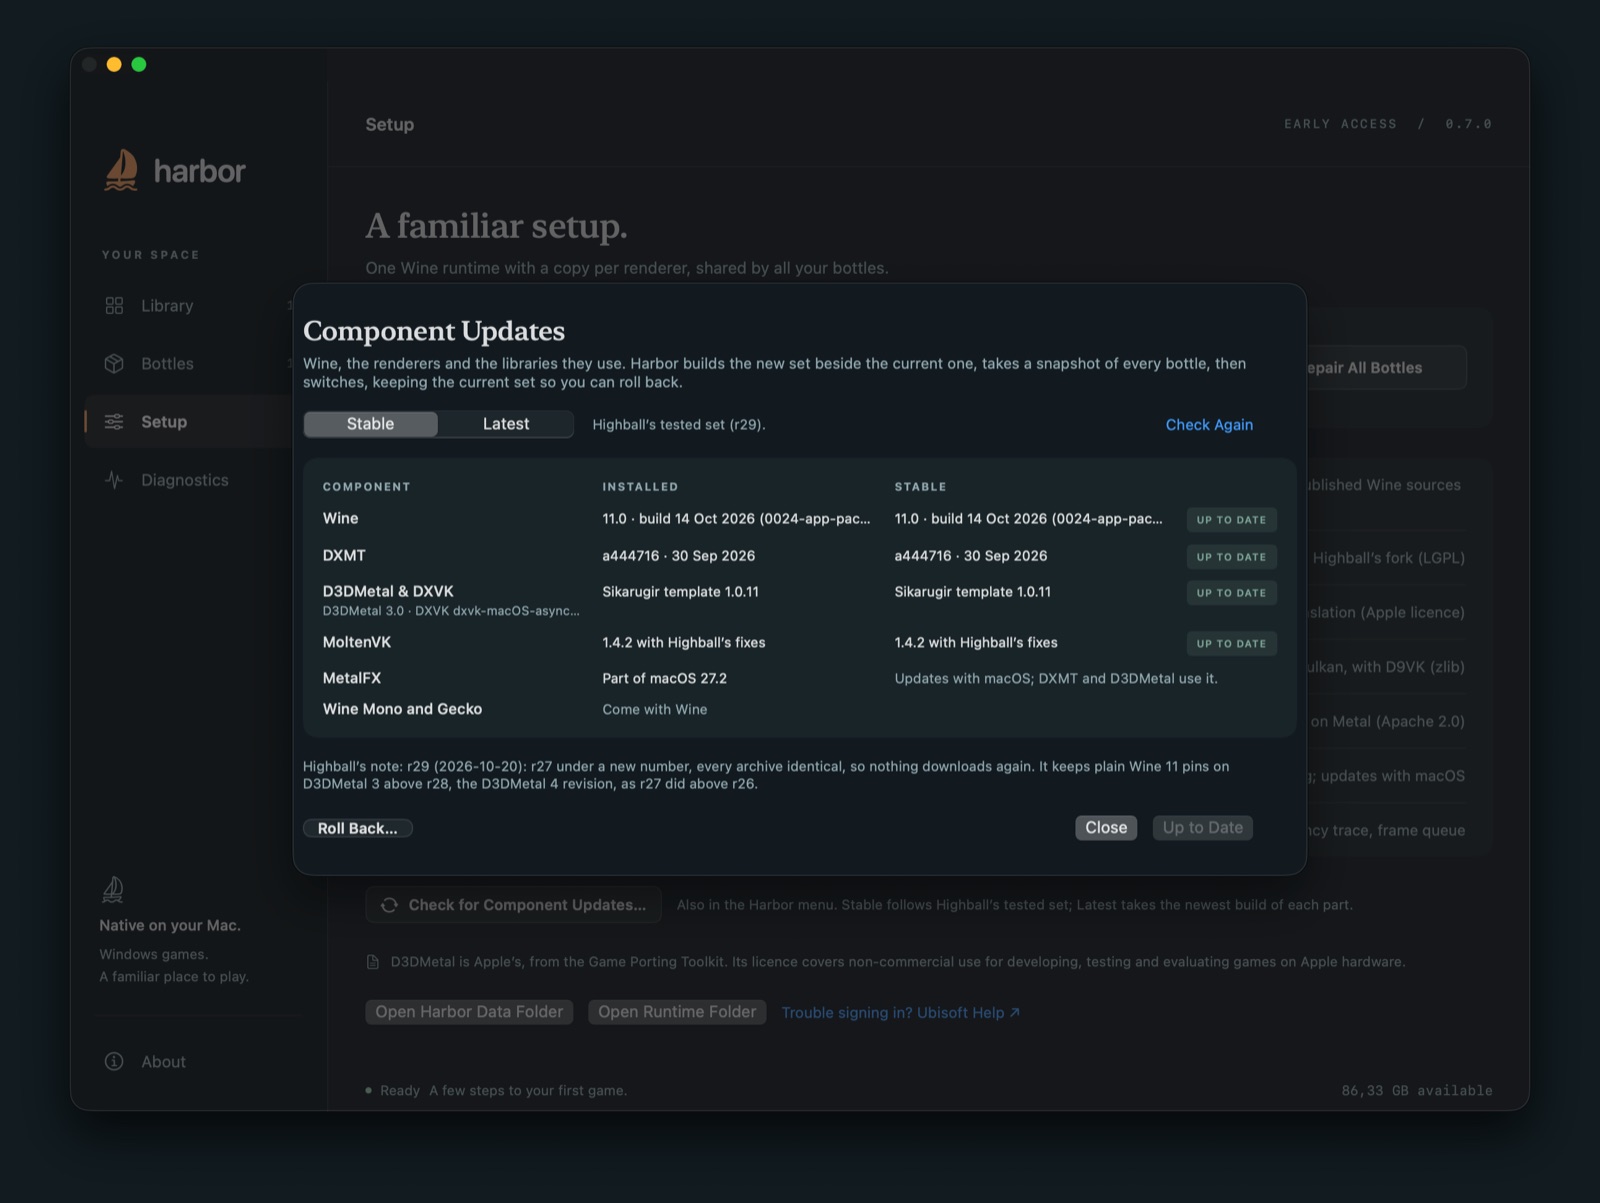This screenshot has height=1203, width=1600.
Task: Click the Diagnostics pulse icon in sidebar
Action: 114,479
